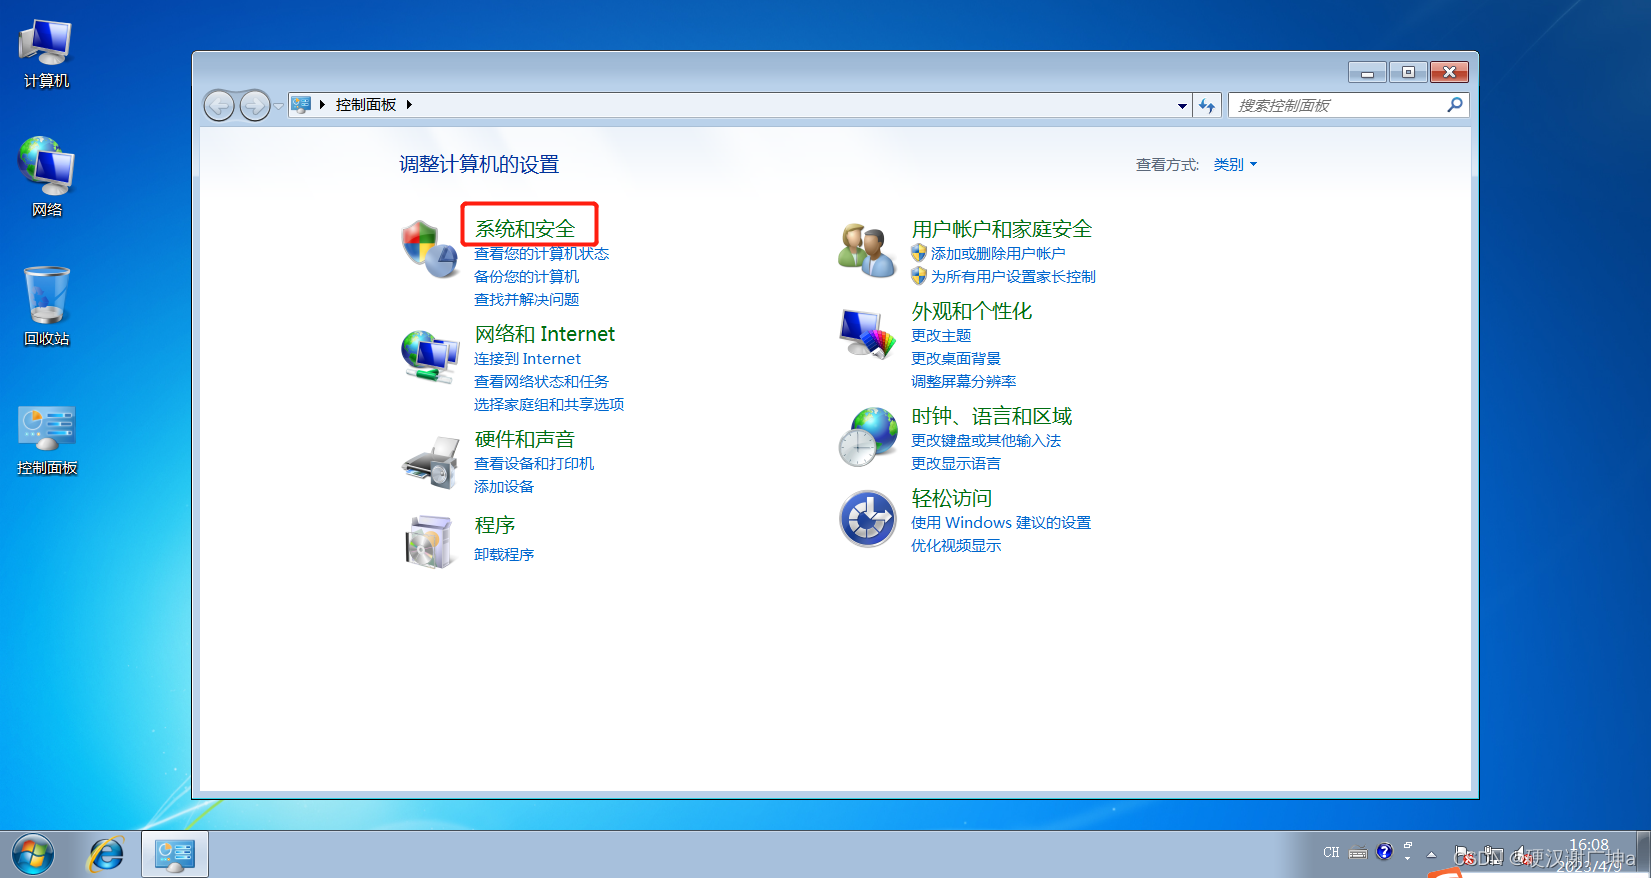Select the 回收站 recycle bin icon
The height and width of the screenshot is (878, 1651).
(x=46, y=306)
